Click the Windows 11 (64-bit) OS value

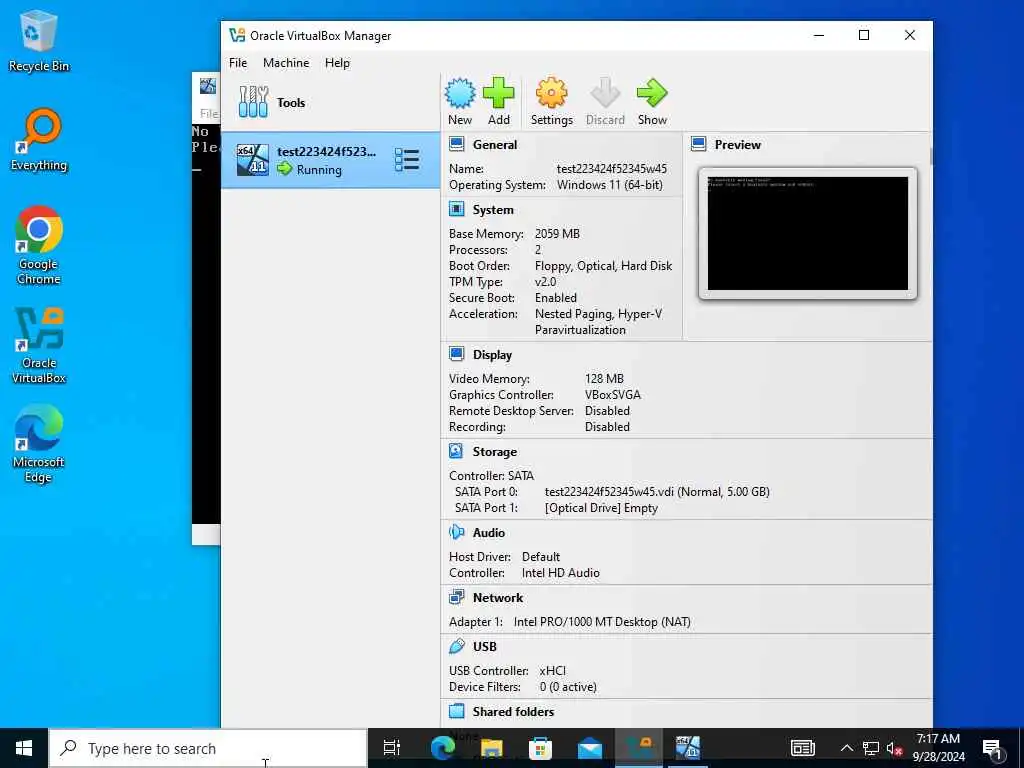pos(609,185)
